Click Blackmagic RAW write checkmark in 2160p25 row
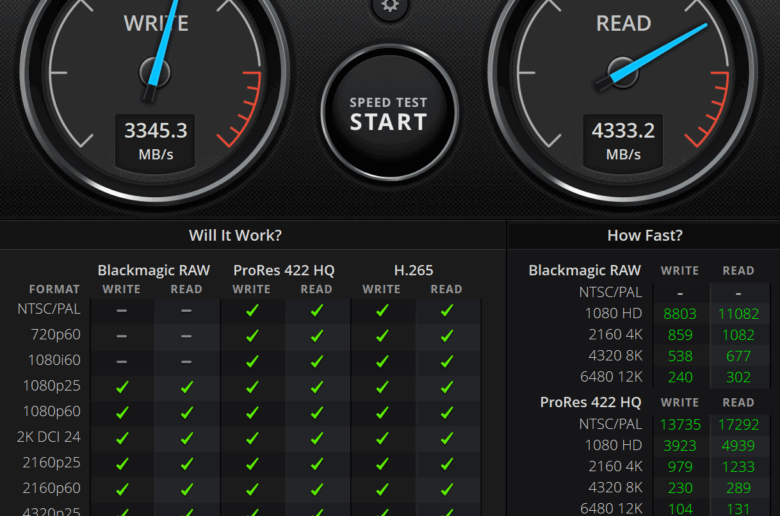780x516 pixels. 122,464
